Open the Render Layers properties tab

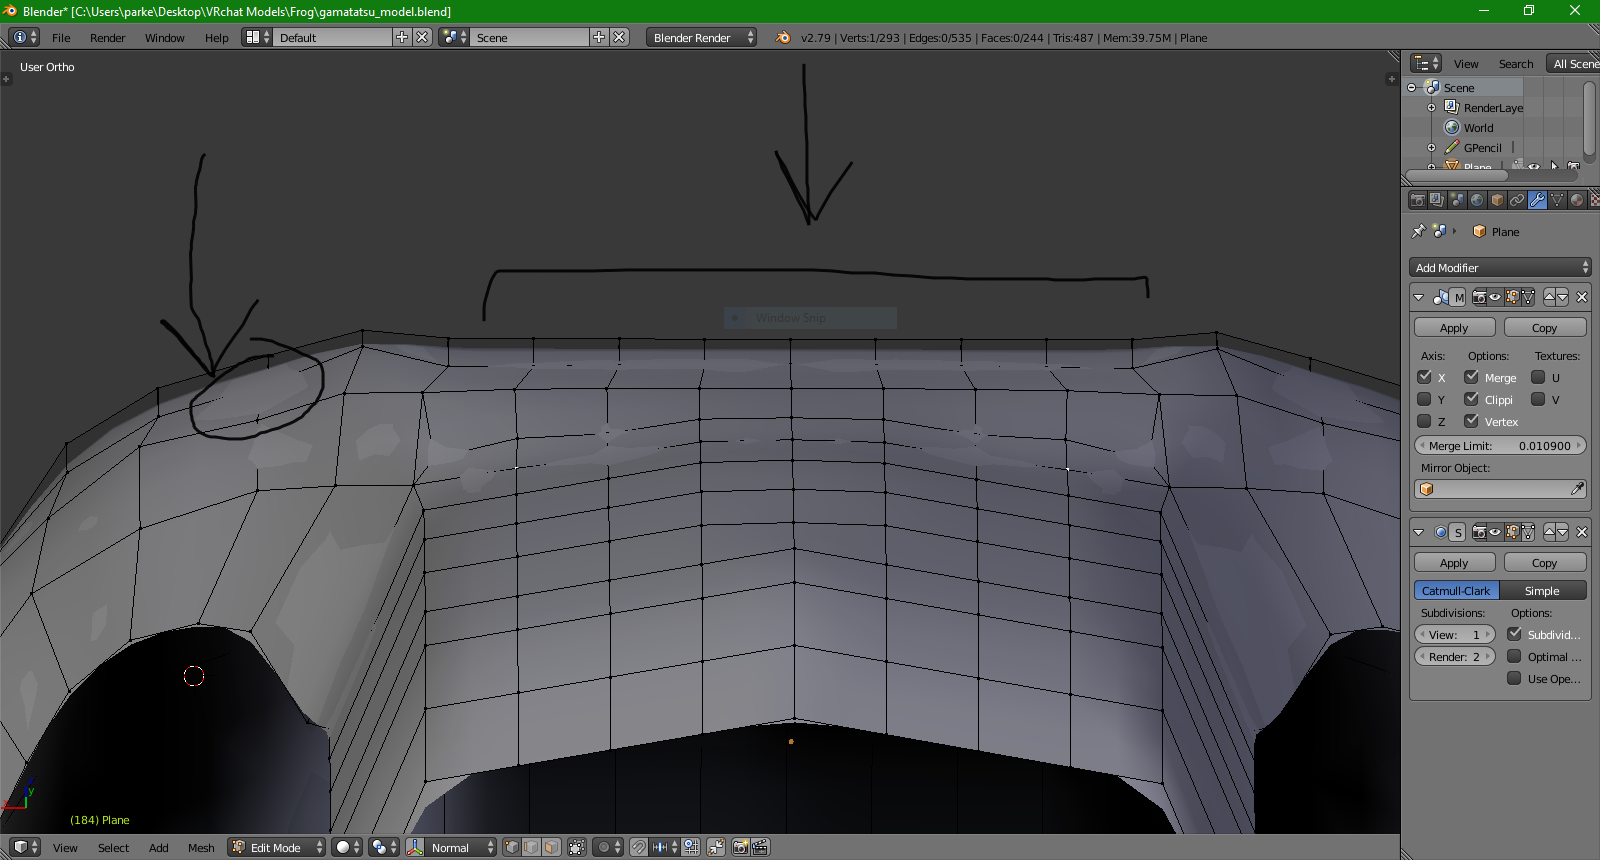1437,200
